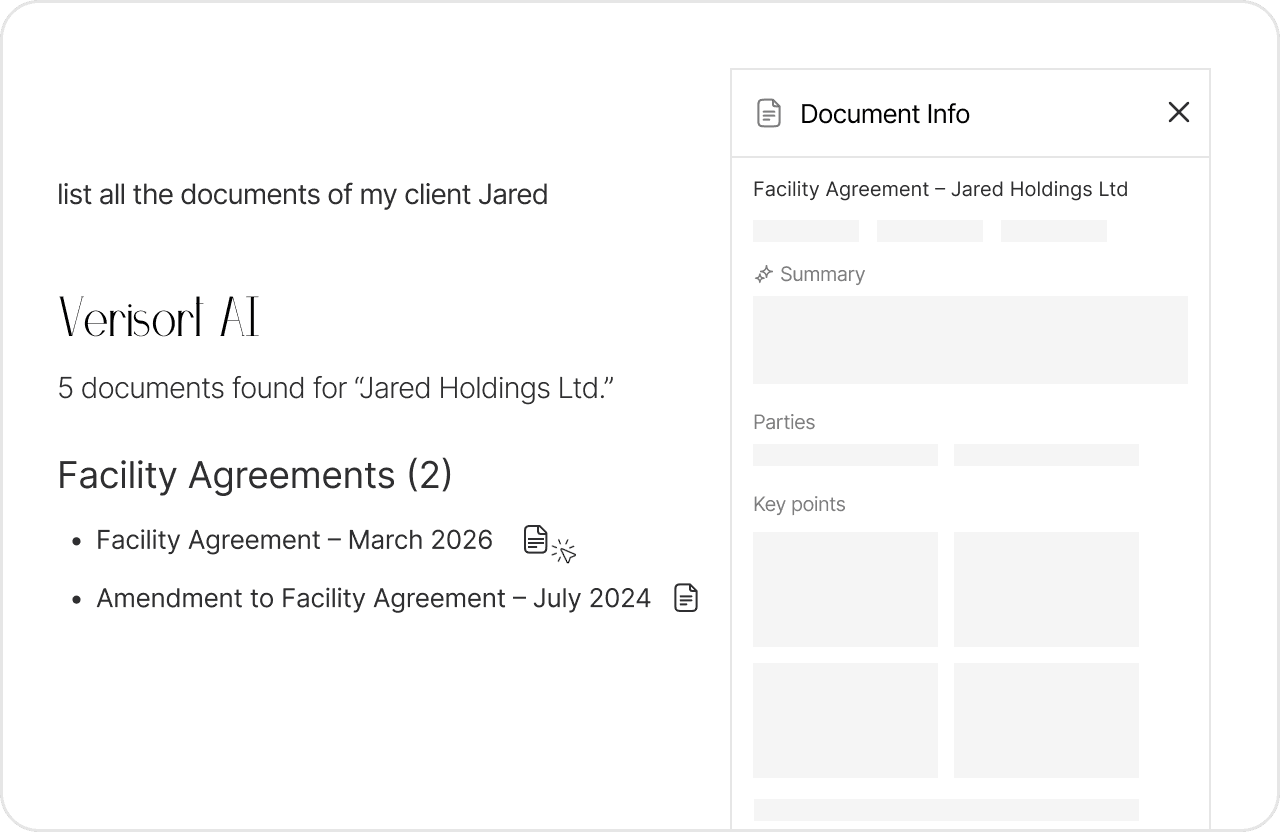The width and height of the screenshot is (1280, 832).
Task: Open document info for Facility Agreement March 2026
Action: click(x=536, y=540)
